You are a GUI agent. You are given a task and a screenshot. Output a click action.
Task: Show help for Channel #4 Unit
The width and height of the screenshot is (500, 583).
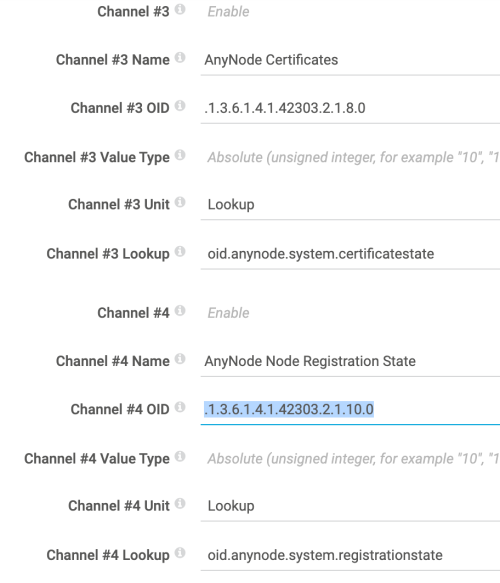(180, 503)
